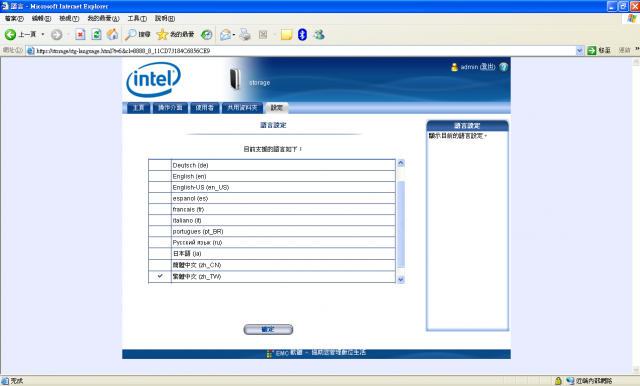
Task: Expand the toolbar overflow chevron
Action: click(637, 50)
